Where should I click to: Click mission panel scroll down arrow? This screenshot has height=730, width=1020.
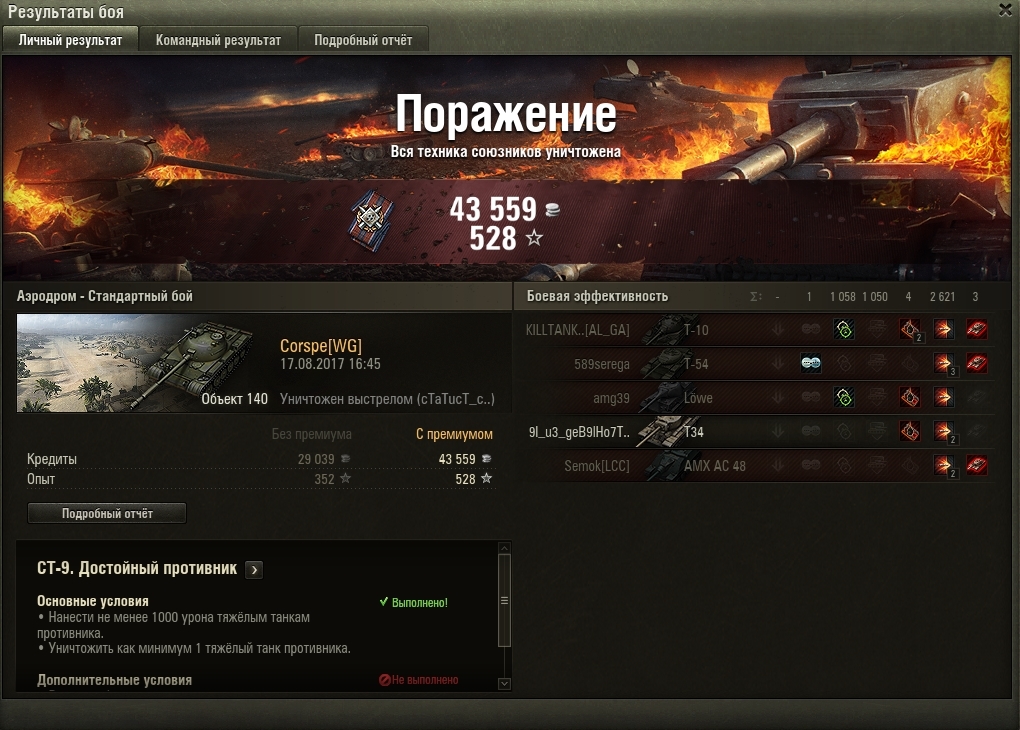pos(504,684)
